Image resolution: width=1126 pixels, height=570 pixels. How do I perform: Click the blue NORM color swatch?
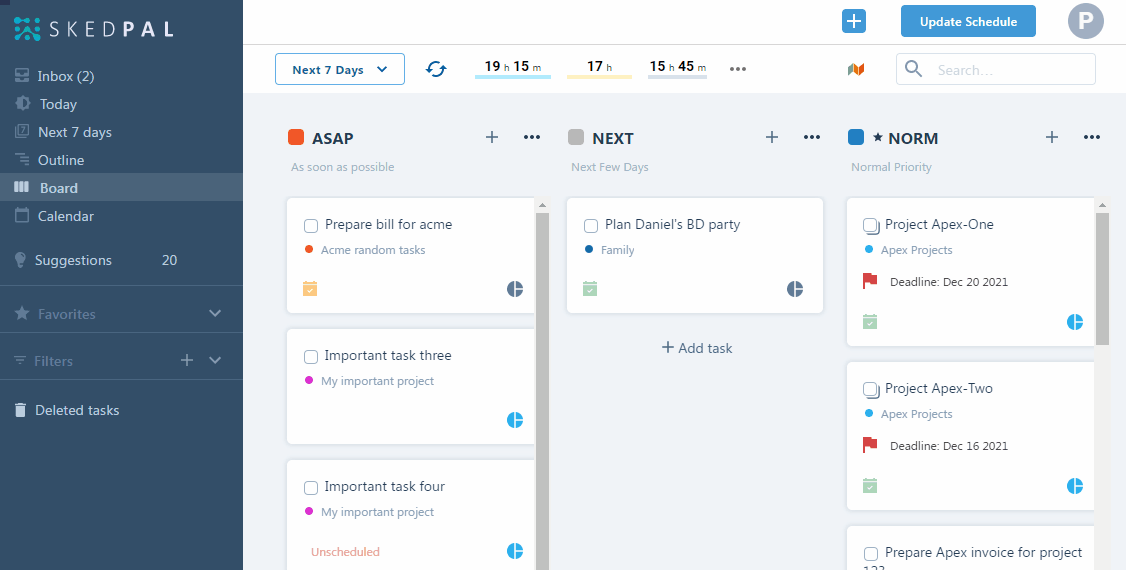(855, 137)
